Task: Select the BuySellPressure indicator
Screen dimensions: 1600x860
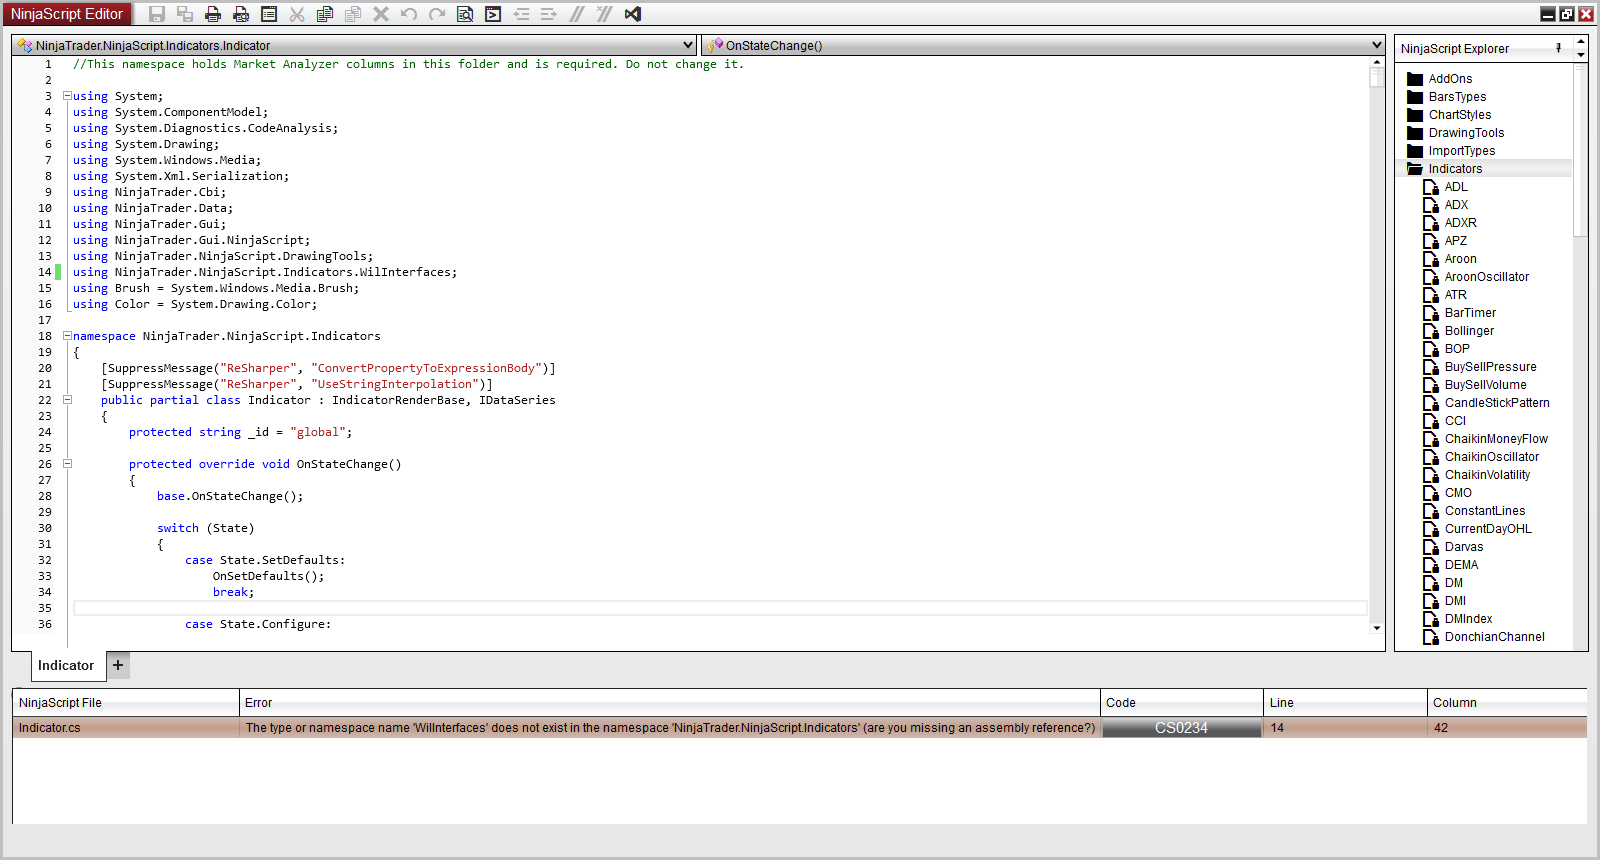Action: coord(1490,367)
